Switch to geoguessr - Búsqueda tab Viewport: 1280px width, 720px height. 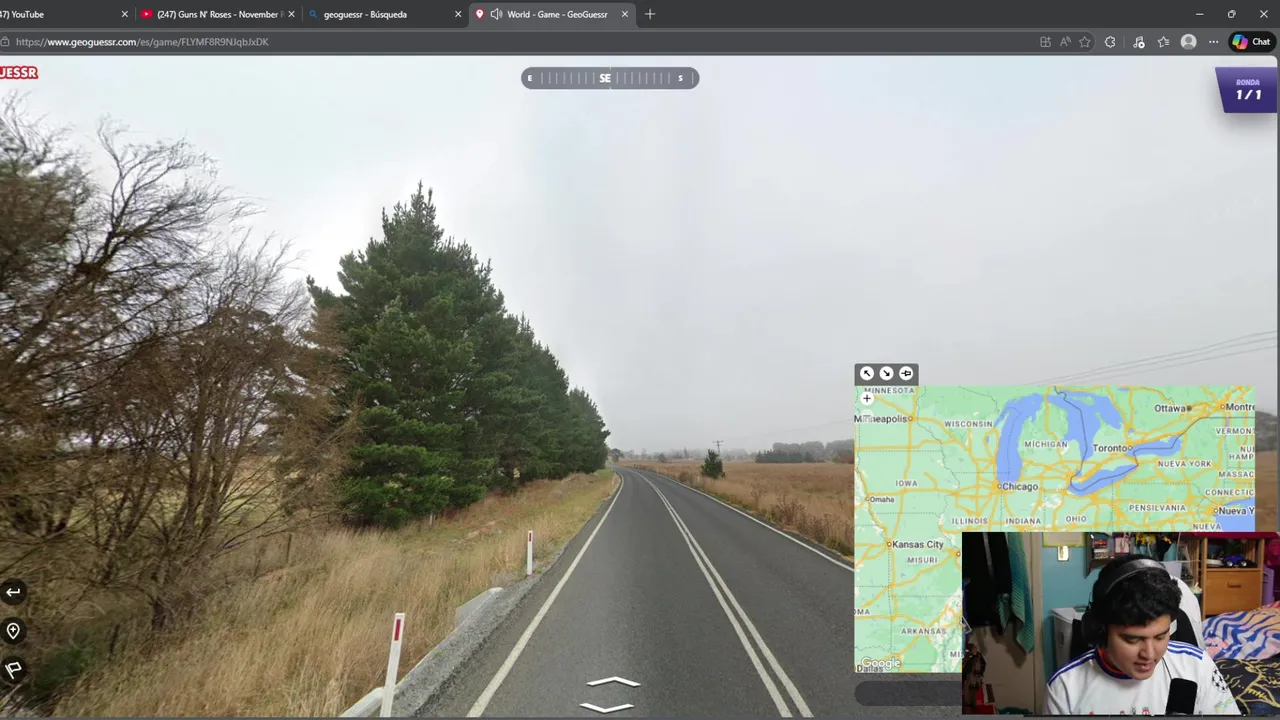384,14
